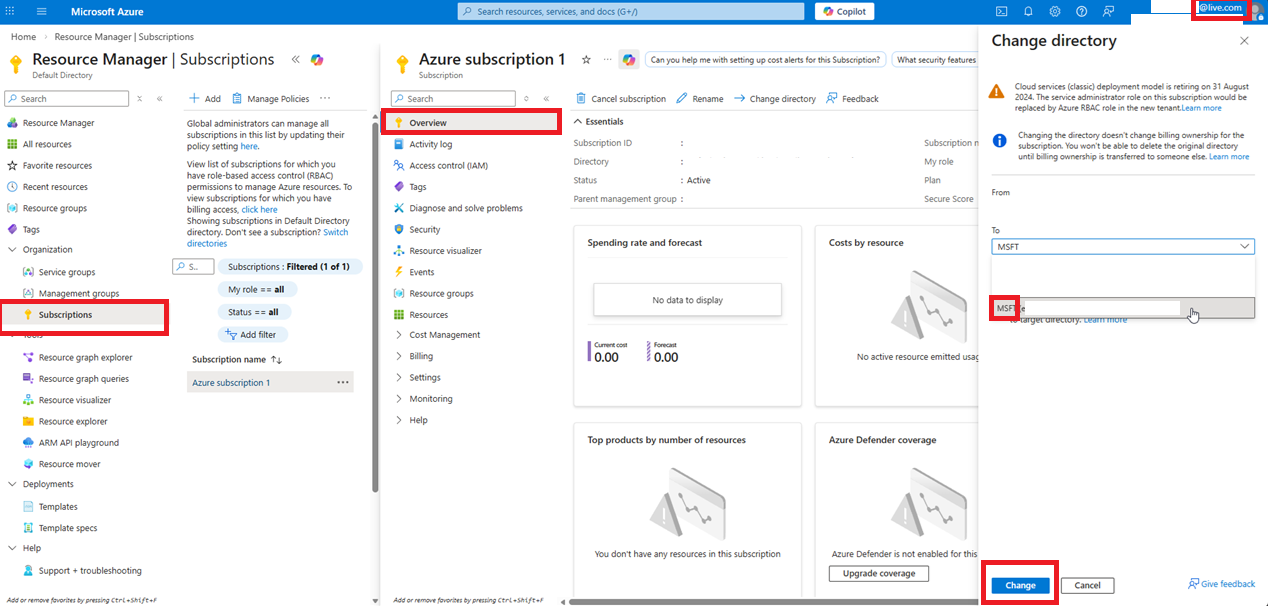Open Access control (IAM)
1268x606 pixels.
(x=448, y=166)
